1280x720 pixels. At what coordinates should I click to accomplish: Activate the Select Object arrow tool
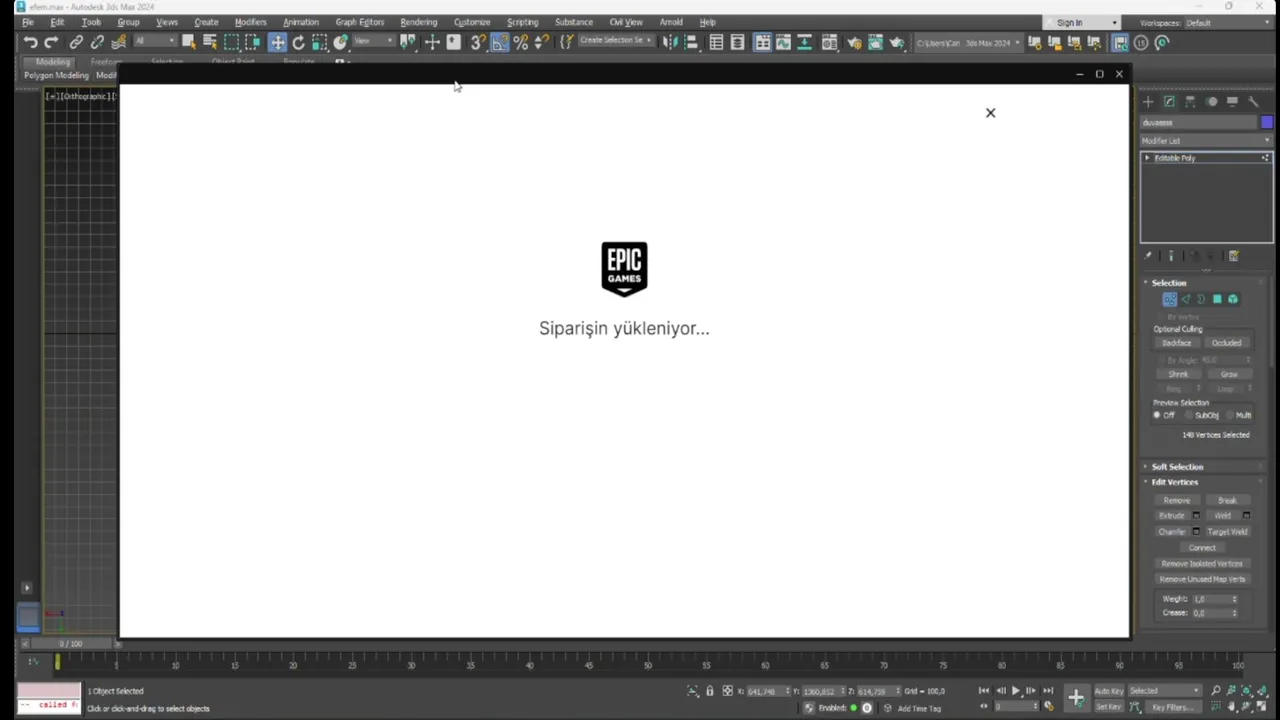(188, 42)
